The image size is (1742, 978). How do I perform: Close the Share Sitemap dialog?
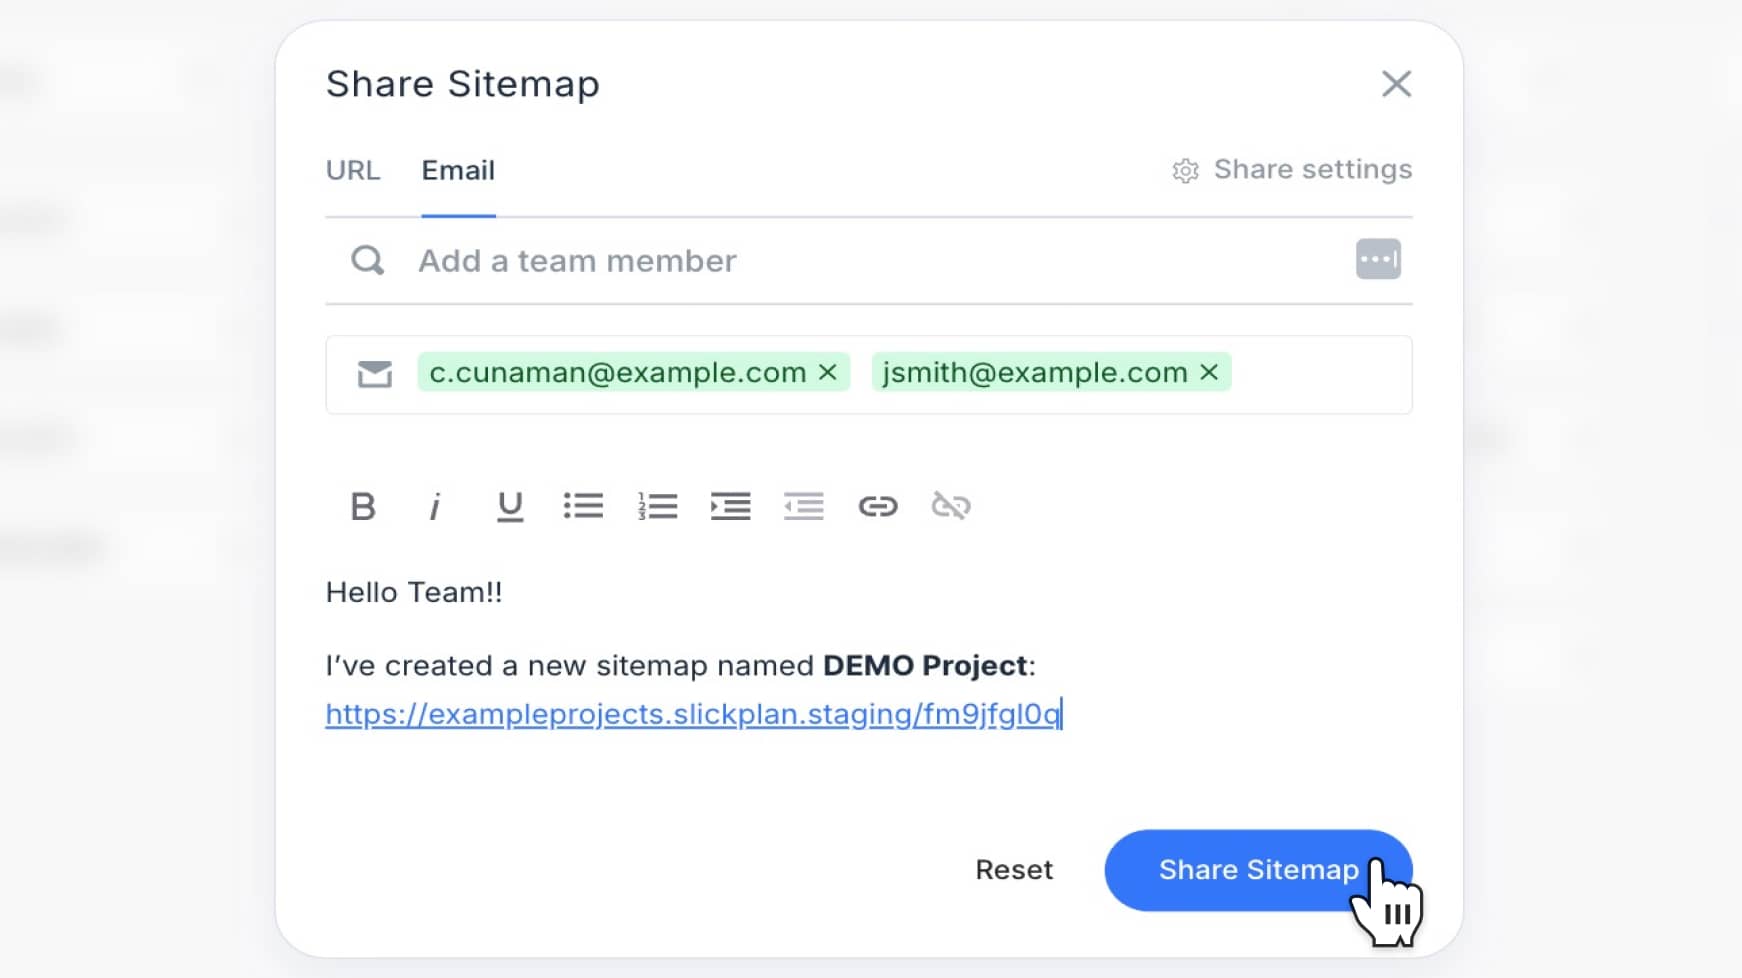pyautogui.click(x=1397, y=84)
